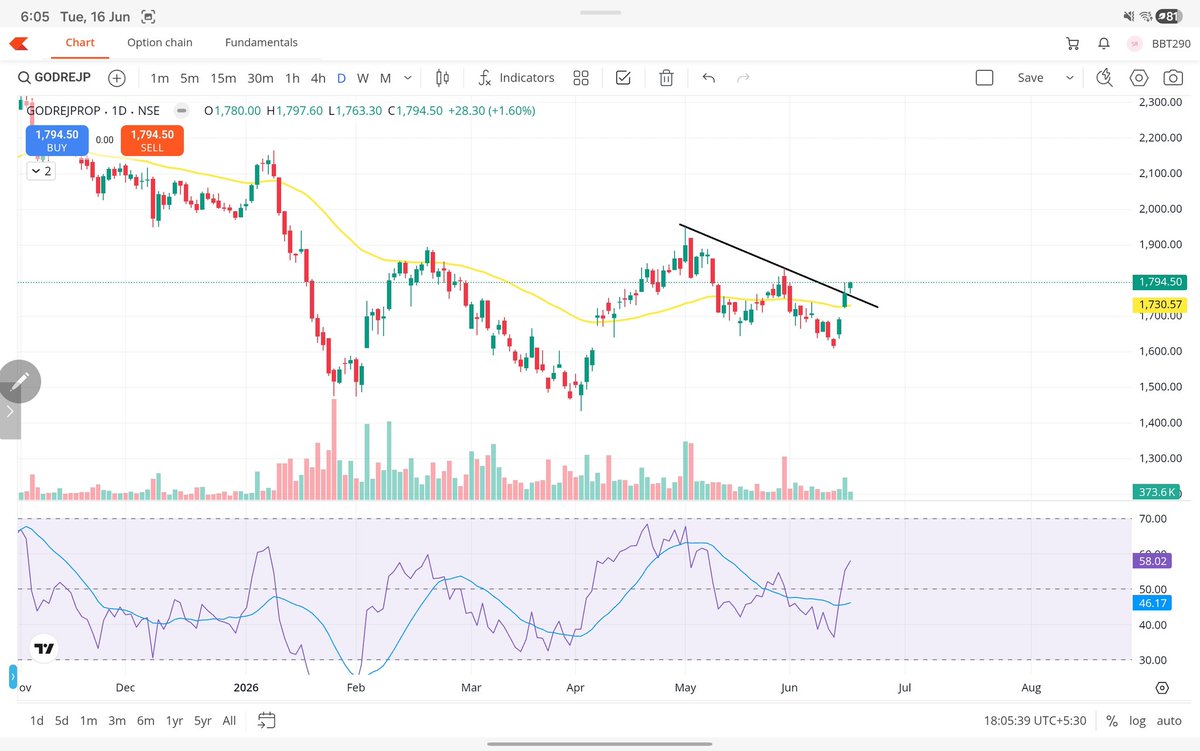Toggle the checkbox tool in the toolbar
Image resolution: width=1200 pixels, height=751 pixels.
click(623, 78)
